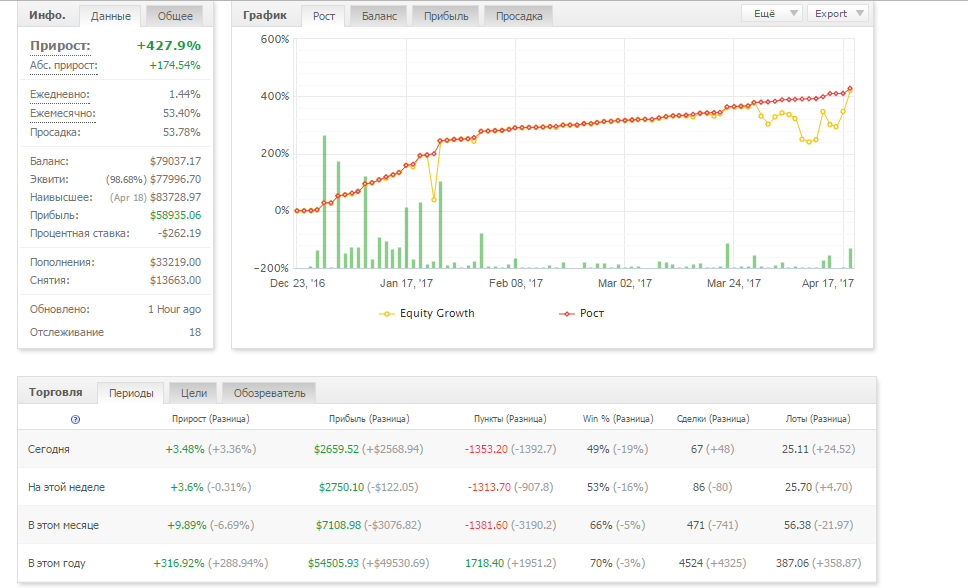The height and width of the screenshot is (588, 968).
Task: Click this month's profit $7108.98
Action: [338, 526]
